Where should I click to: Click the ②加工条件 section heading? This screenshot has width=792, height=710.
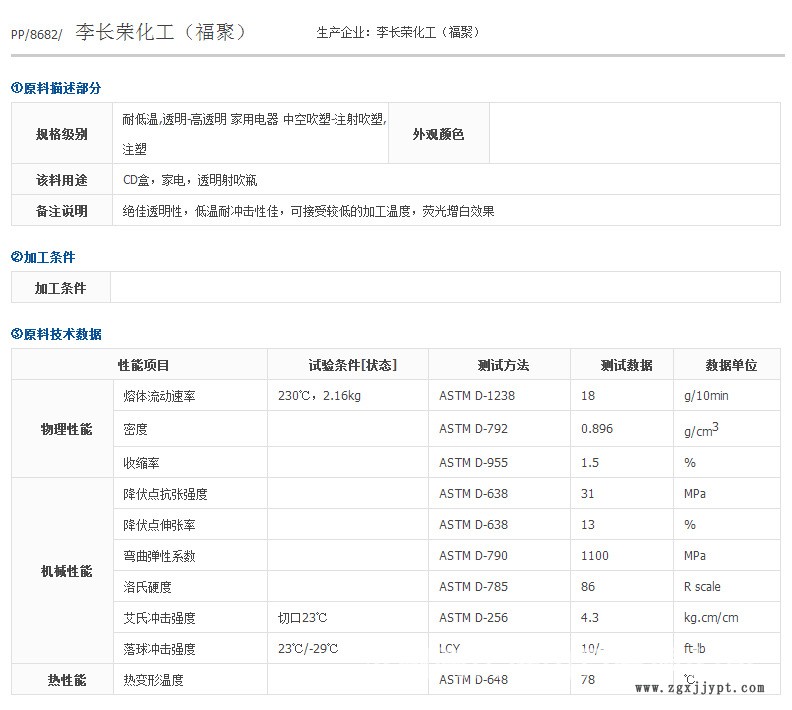(x=43, y=257)
